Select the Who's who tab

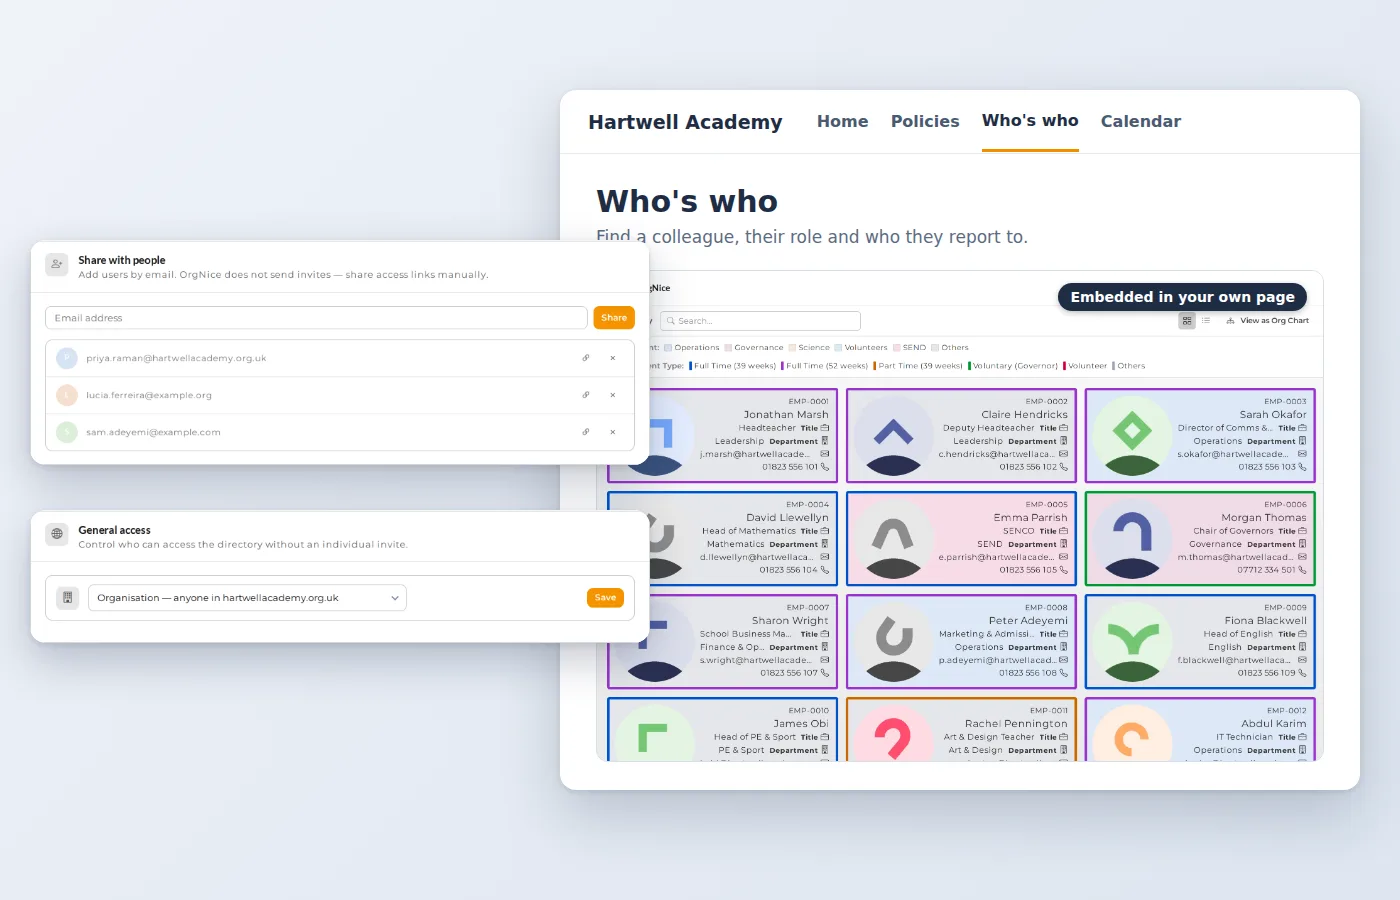pos(1030,121)
